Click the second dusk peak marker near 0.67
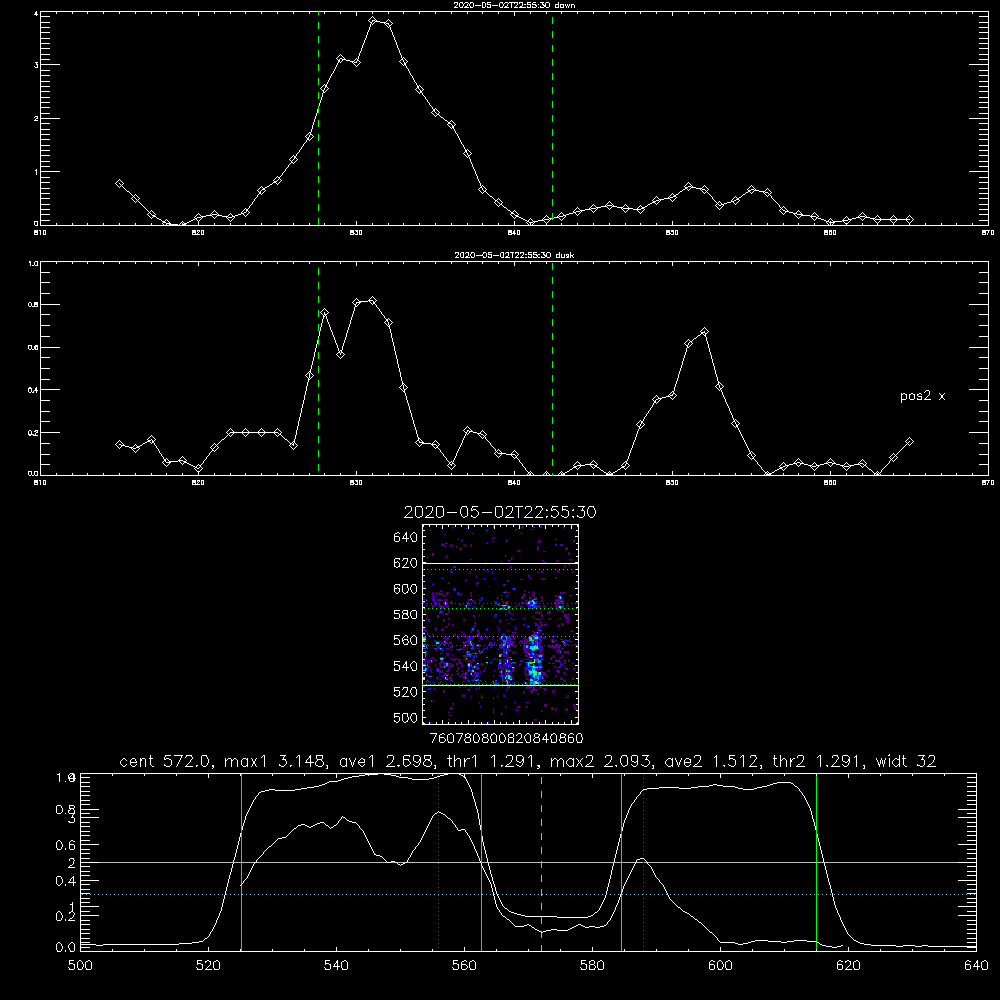Screen dimensions: 1000x1000 pyautogui.click(x=705, y=332)
